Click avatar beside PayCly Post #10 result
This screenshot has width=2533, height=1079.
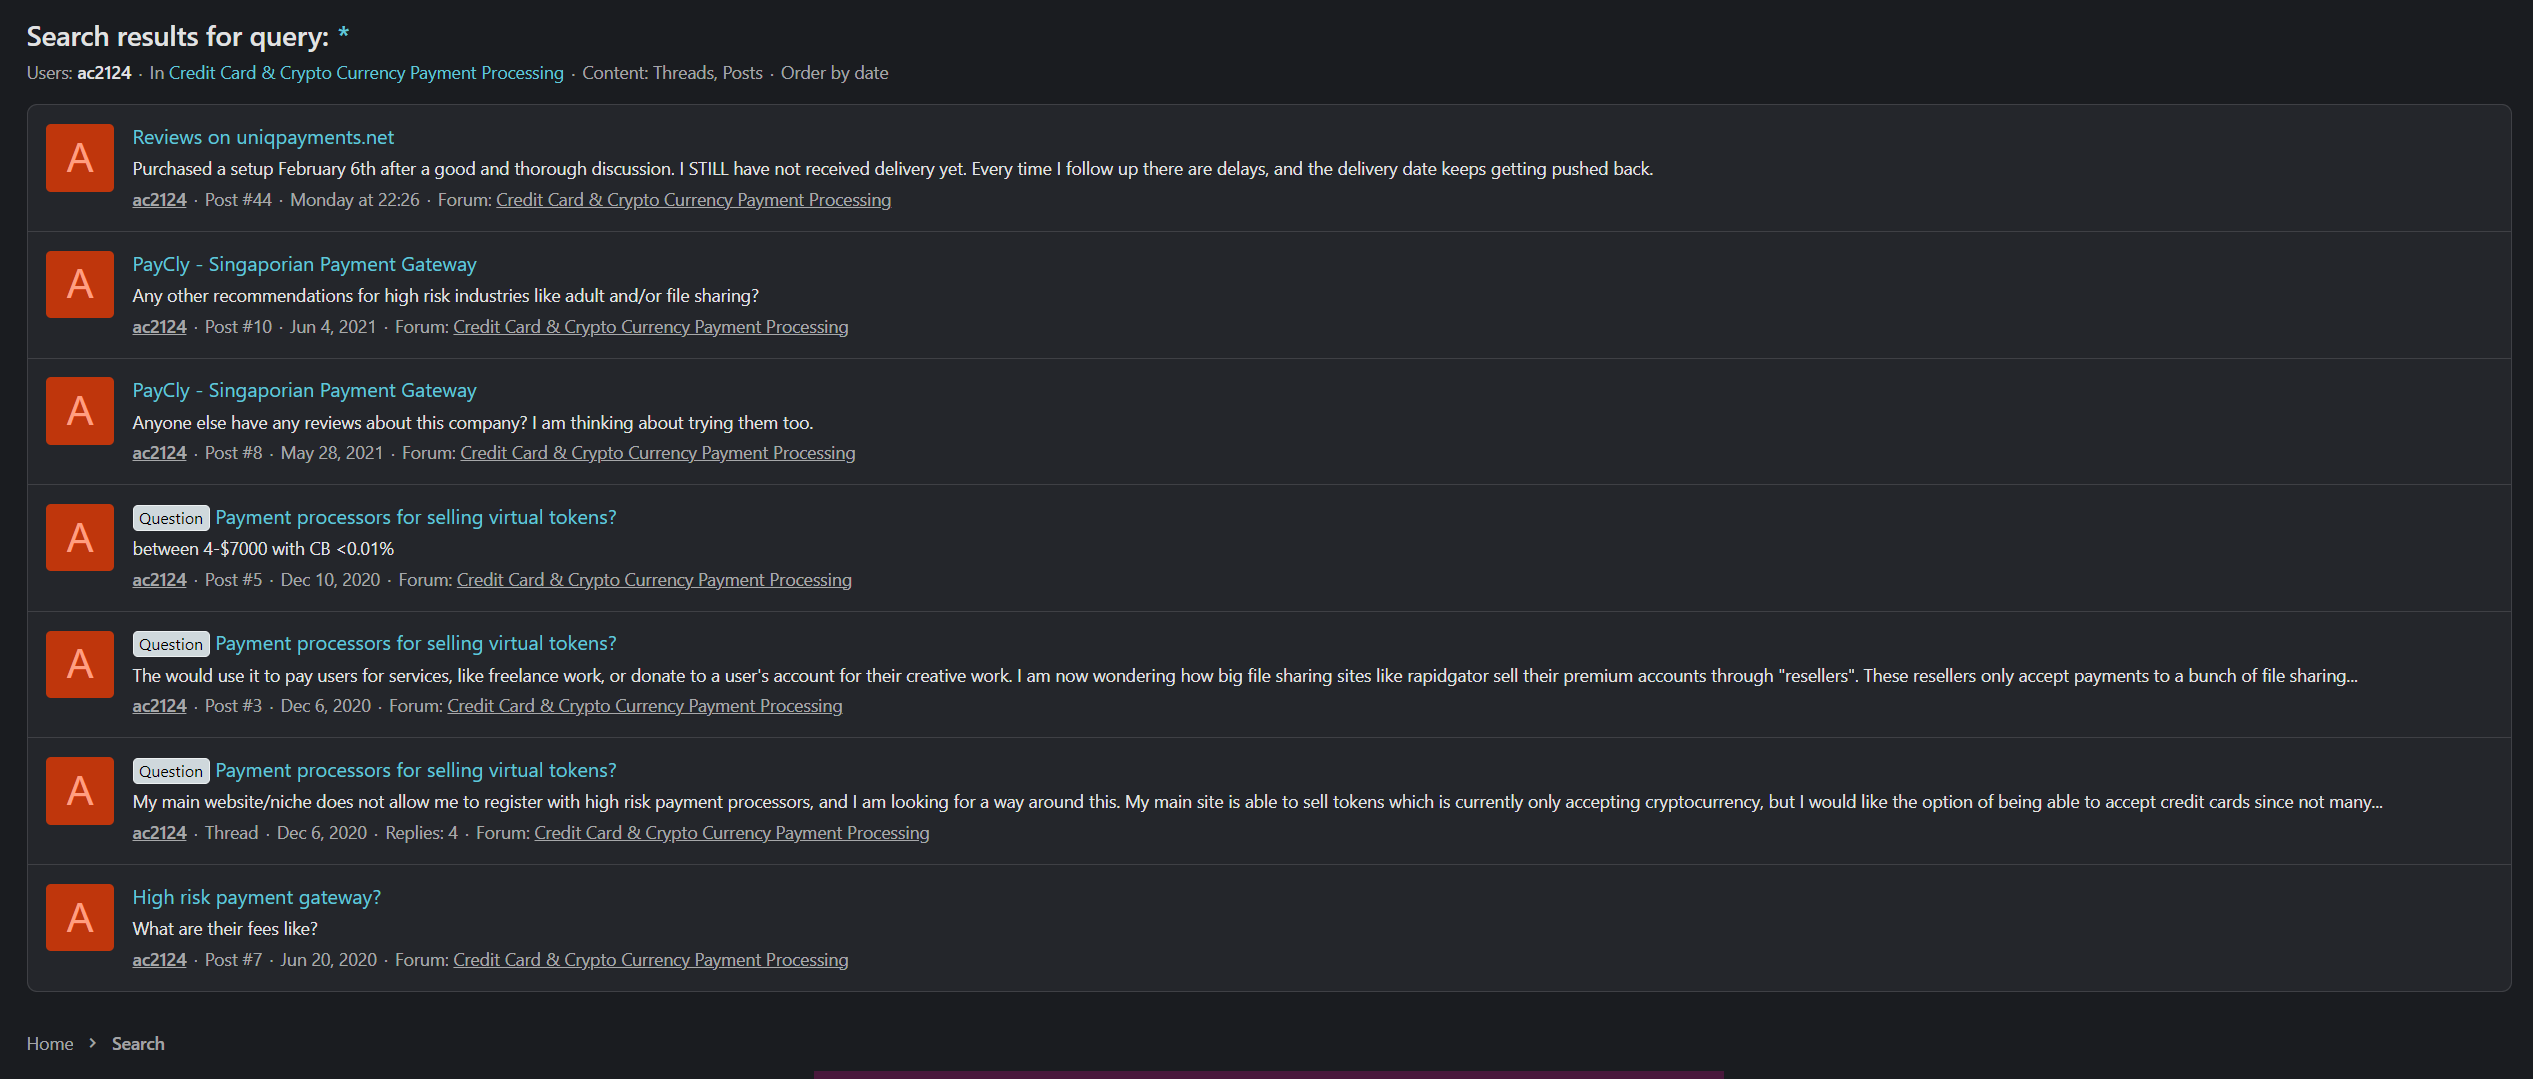(80, 285)
